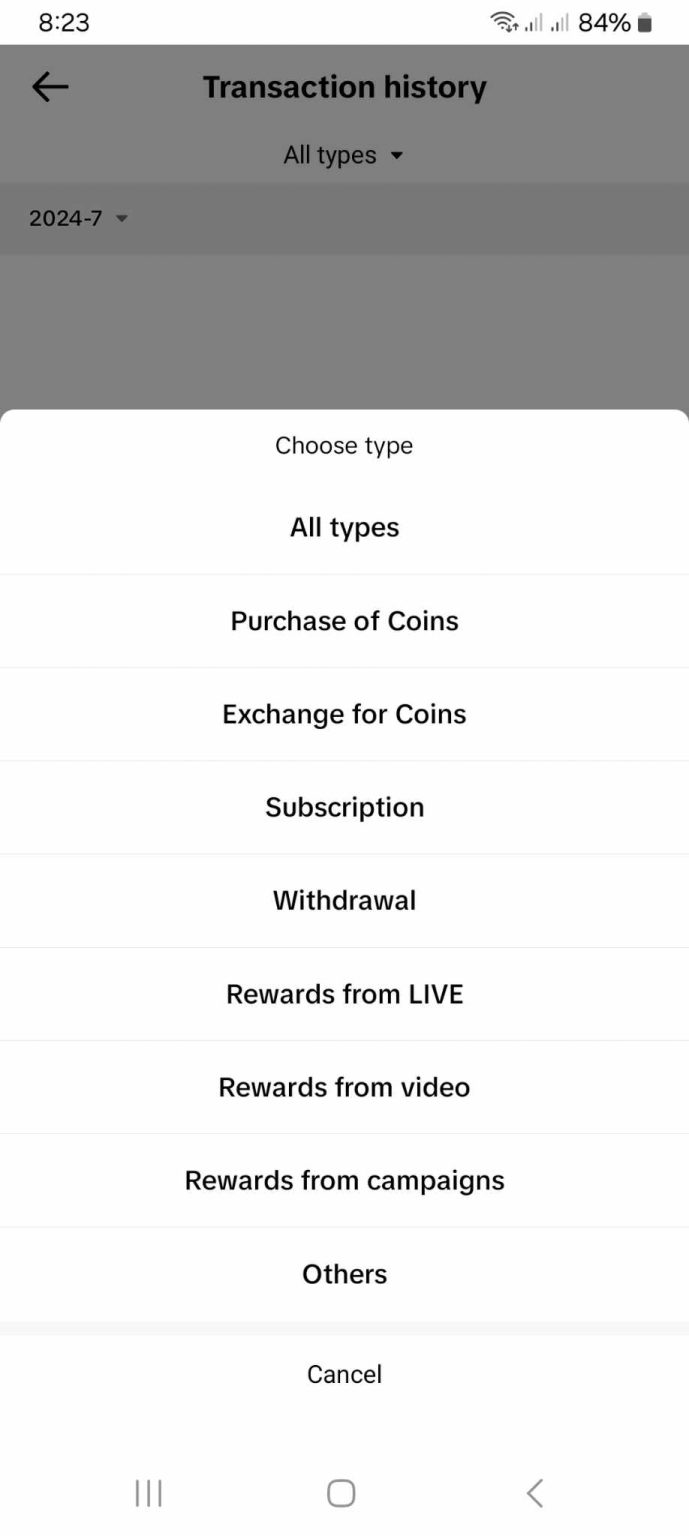Viewport: 689px width, 1536px height.
Task: Select Purchase of Coins filter
Action: click(x=344, y=620)
